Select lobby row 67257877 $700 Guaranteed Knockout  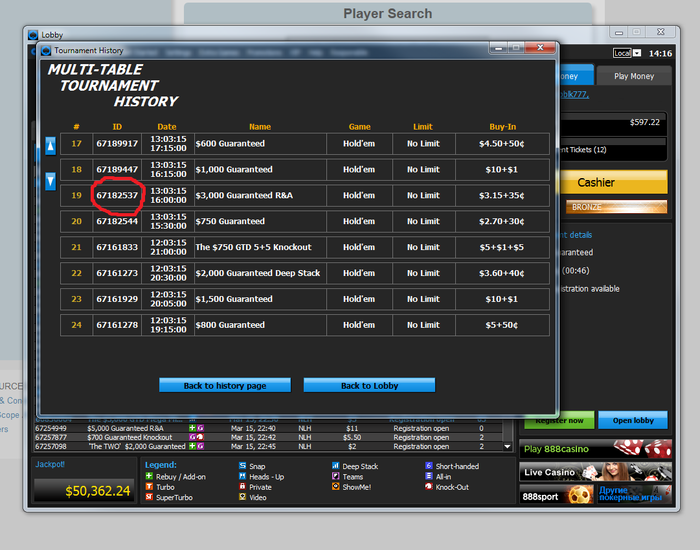pyautogui.click(x=268, y=437)
